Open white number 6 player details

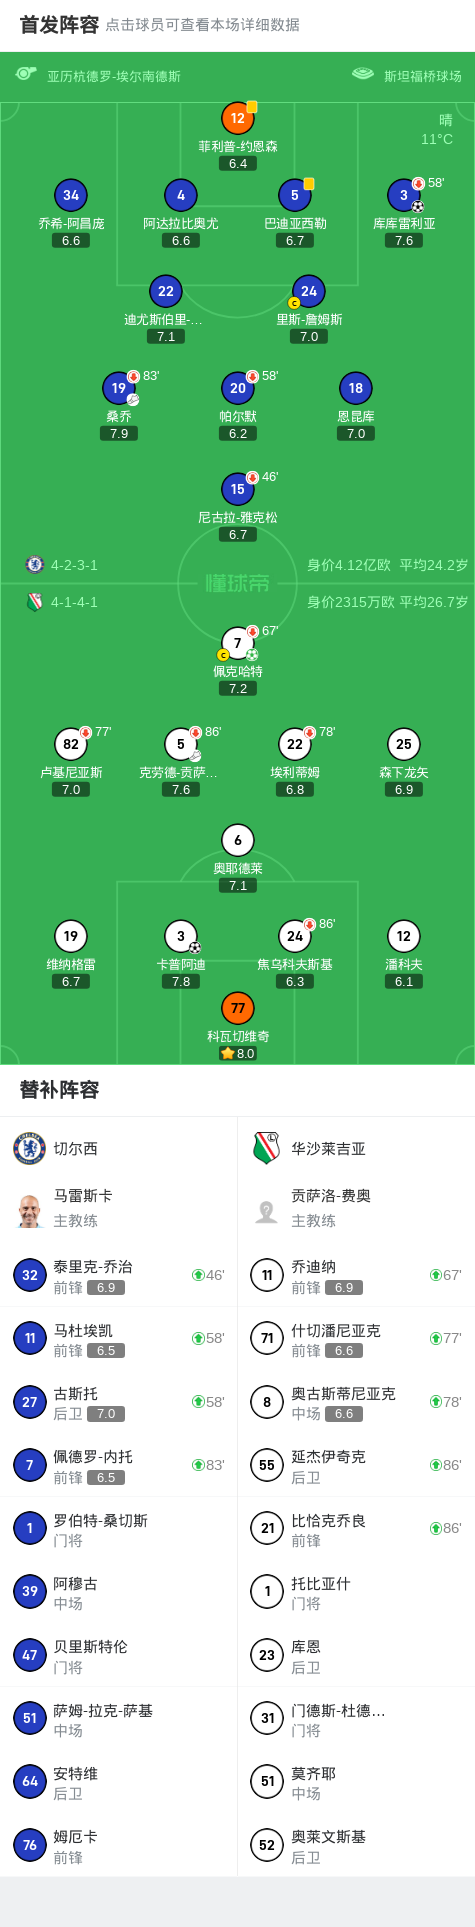pos(238,840)
